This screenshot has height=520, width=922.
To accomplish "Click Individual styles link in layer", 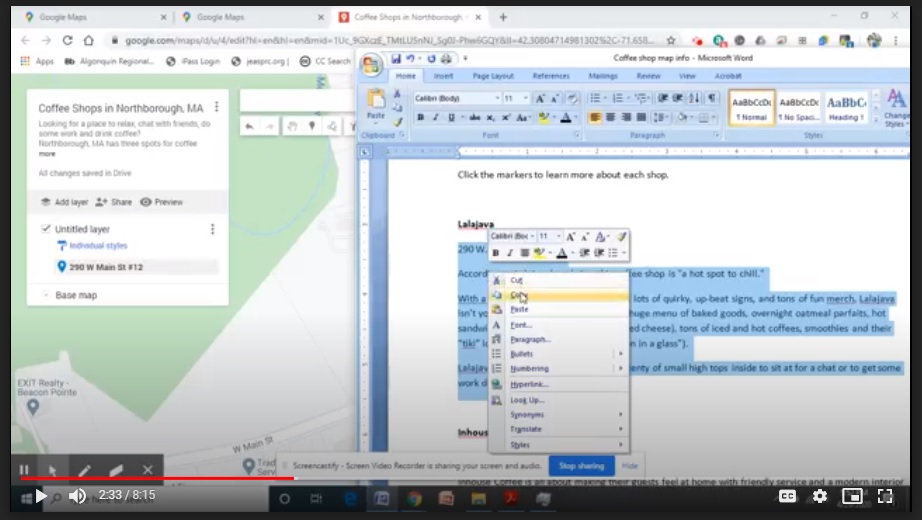I will [x=98, y=246].
